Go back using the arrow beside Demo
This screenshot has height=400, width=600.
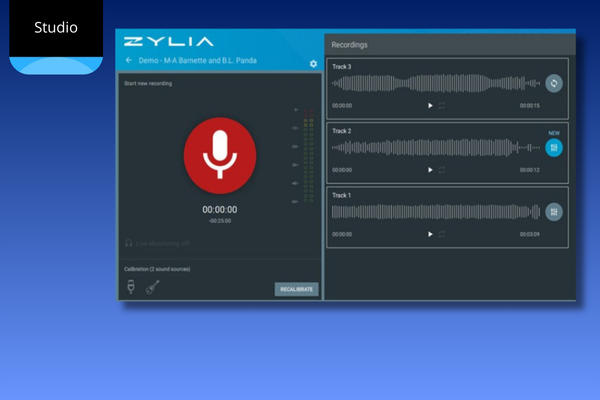tap(129, 60)
